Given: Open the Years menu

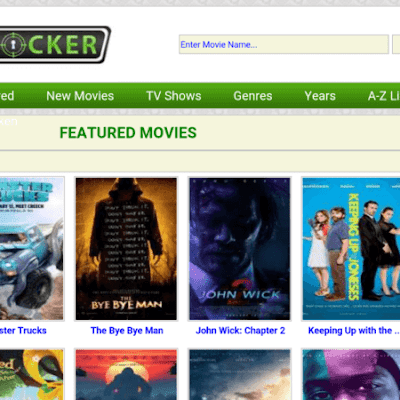Looking at the screenshot, I should 320,96.
